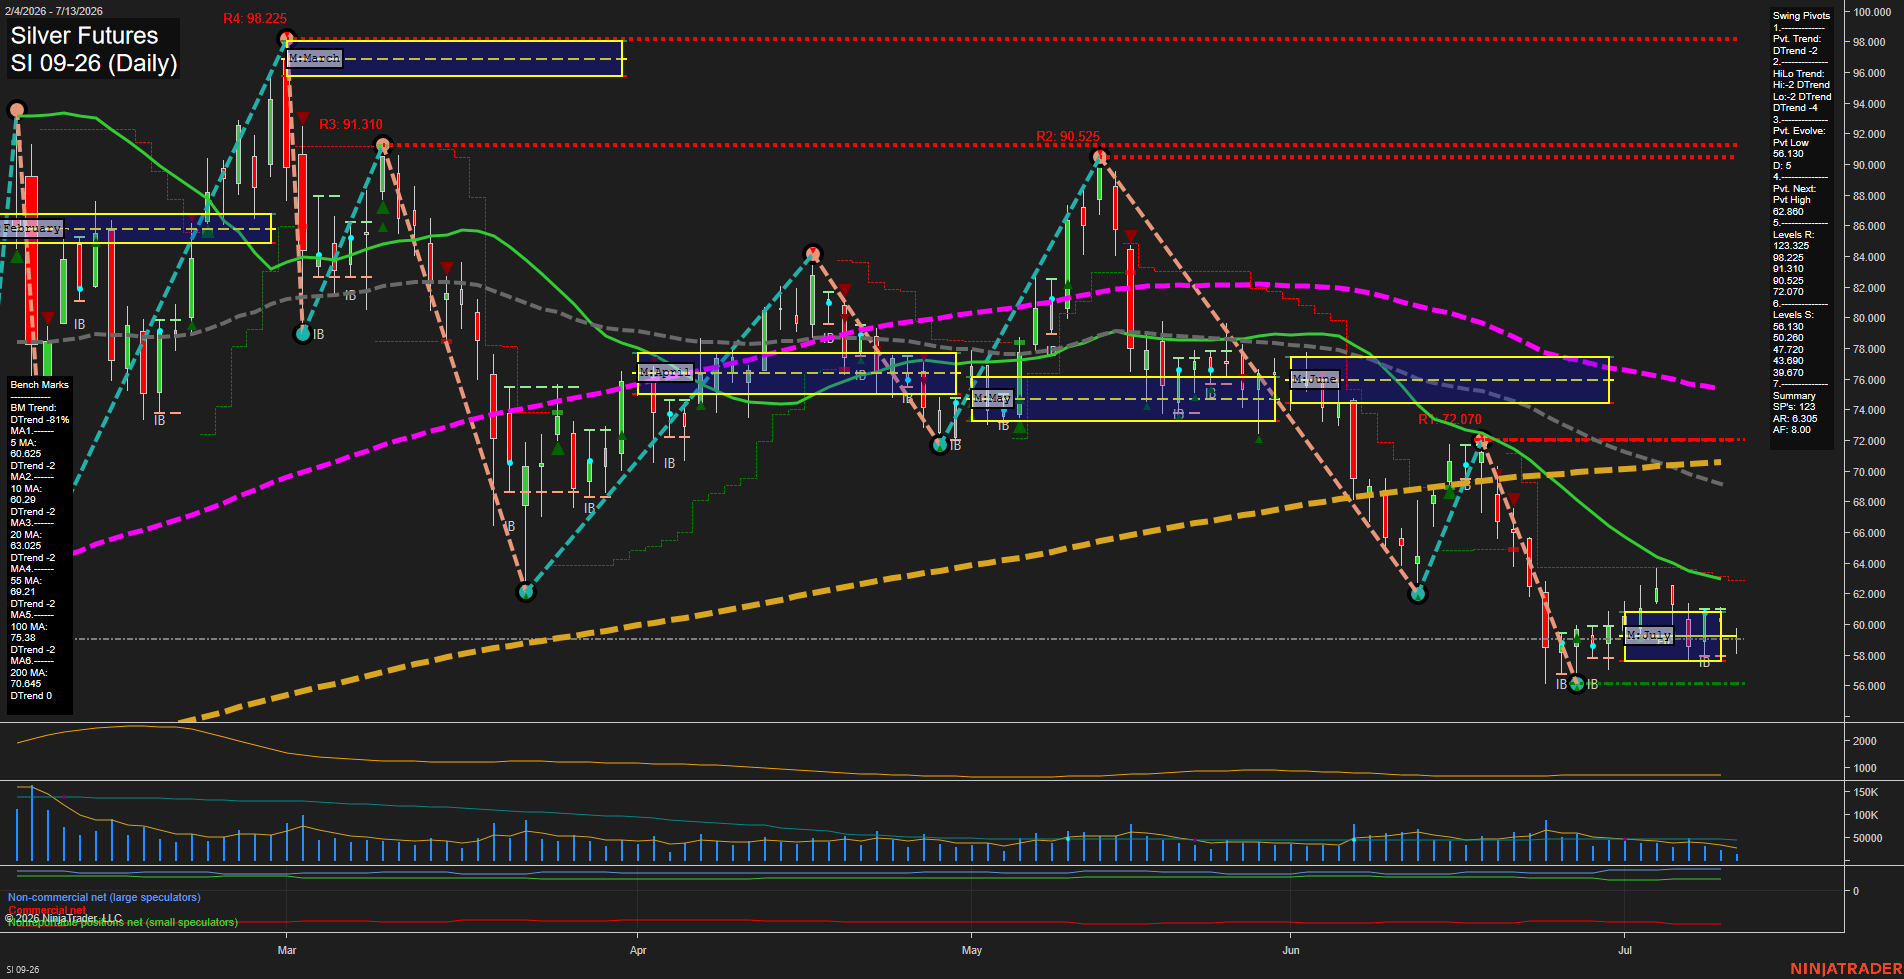Click the 2000 indicator axis label

pyautogui.click(x=1865, y=742)
